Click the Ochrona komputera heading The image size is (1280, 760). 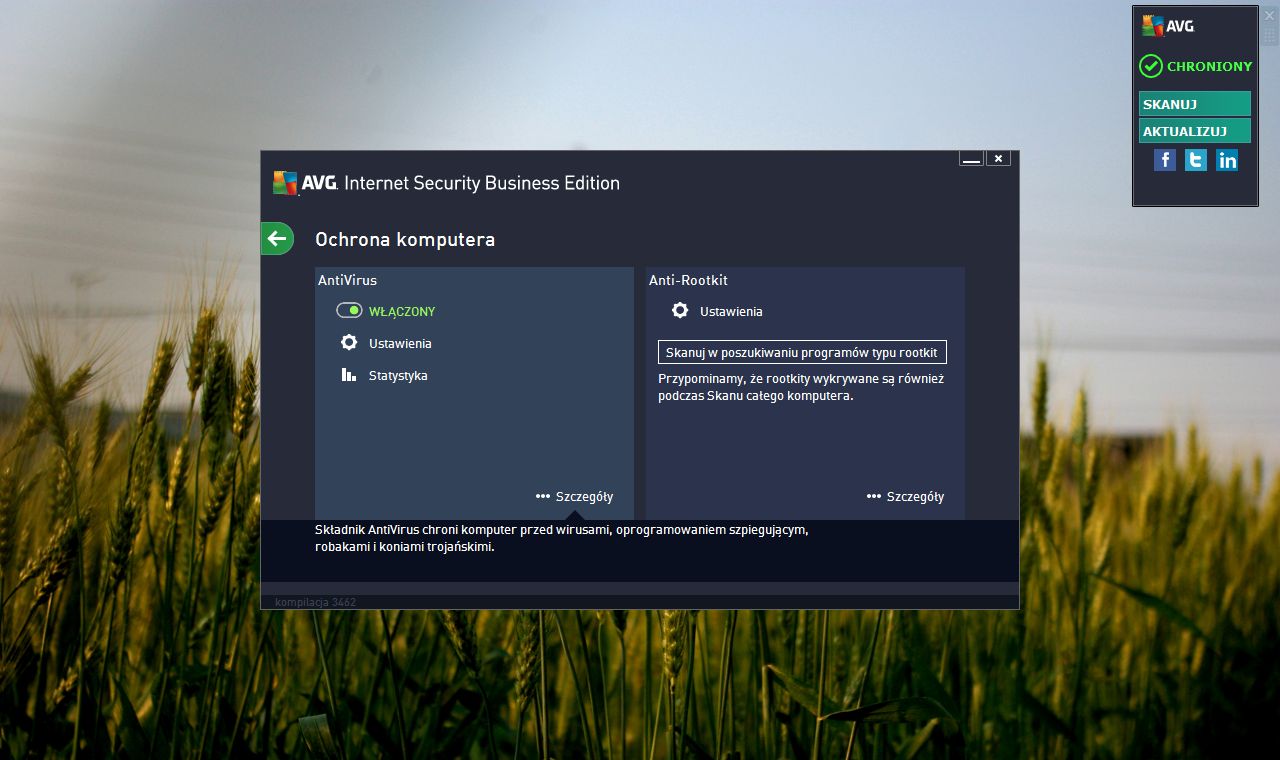pos(405,240)
